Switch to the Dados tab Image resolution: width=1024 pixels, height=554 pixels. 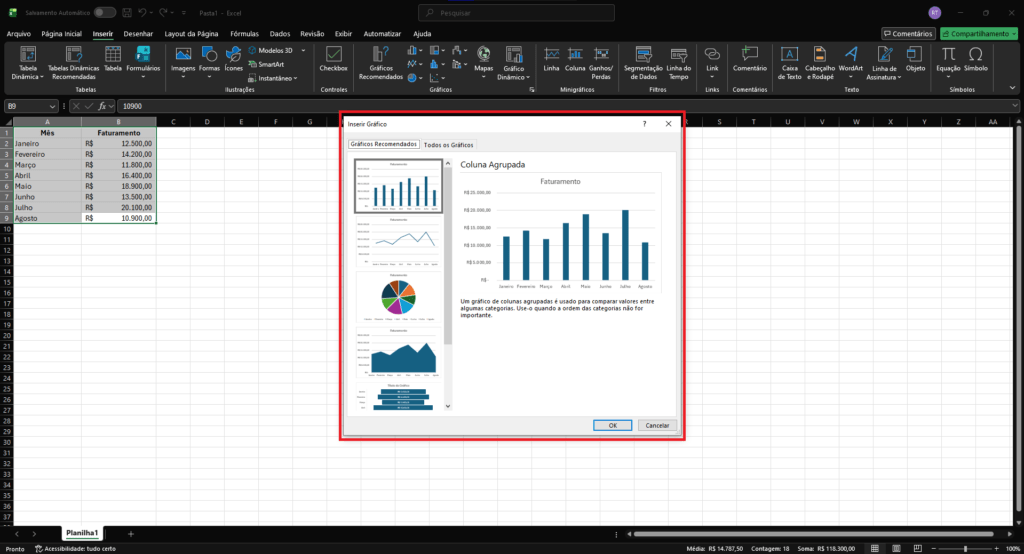[x=280, y=33]
